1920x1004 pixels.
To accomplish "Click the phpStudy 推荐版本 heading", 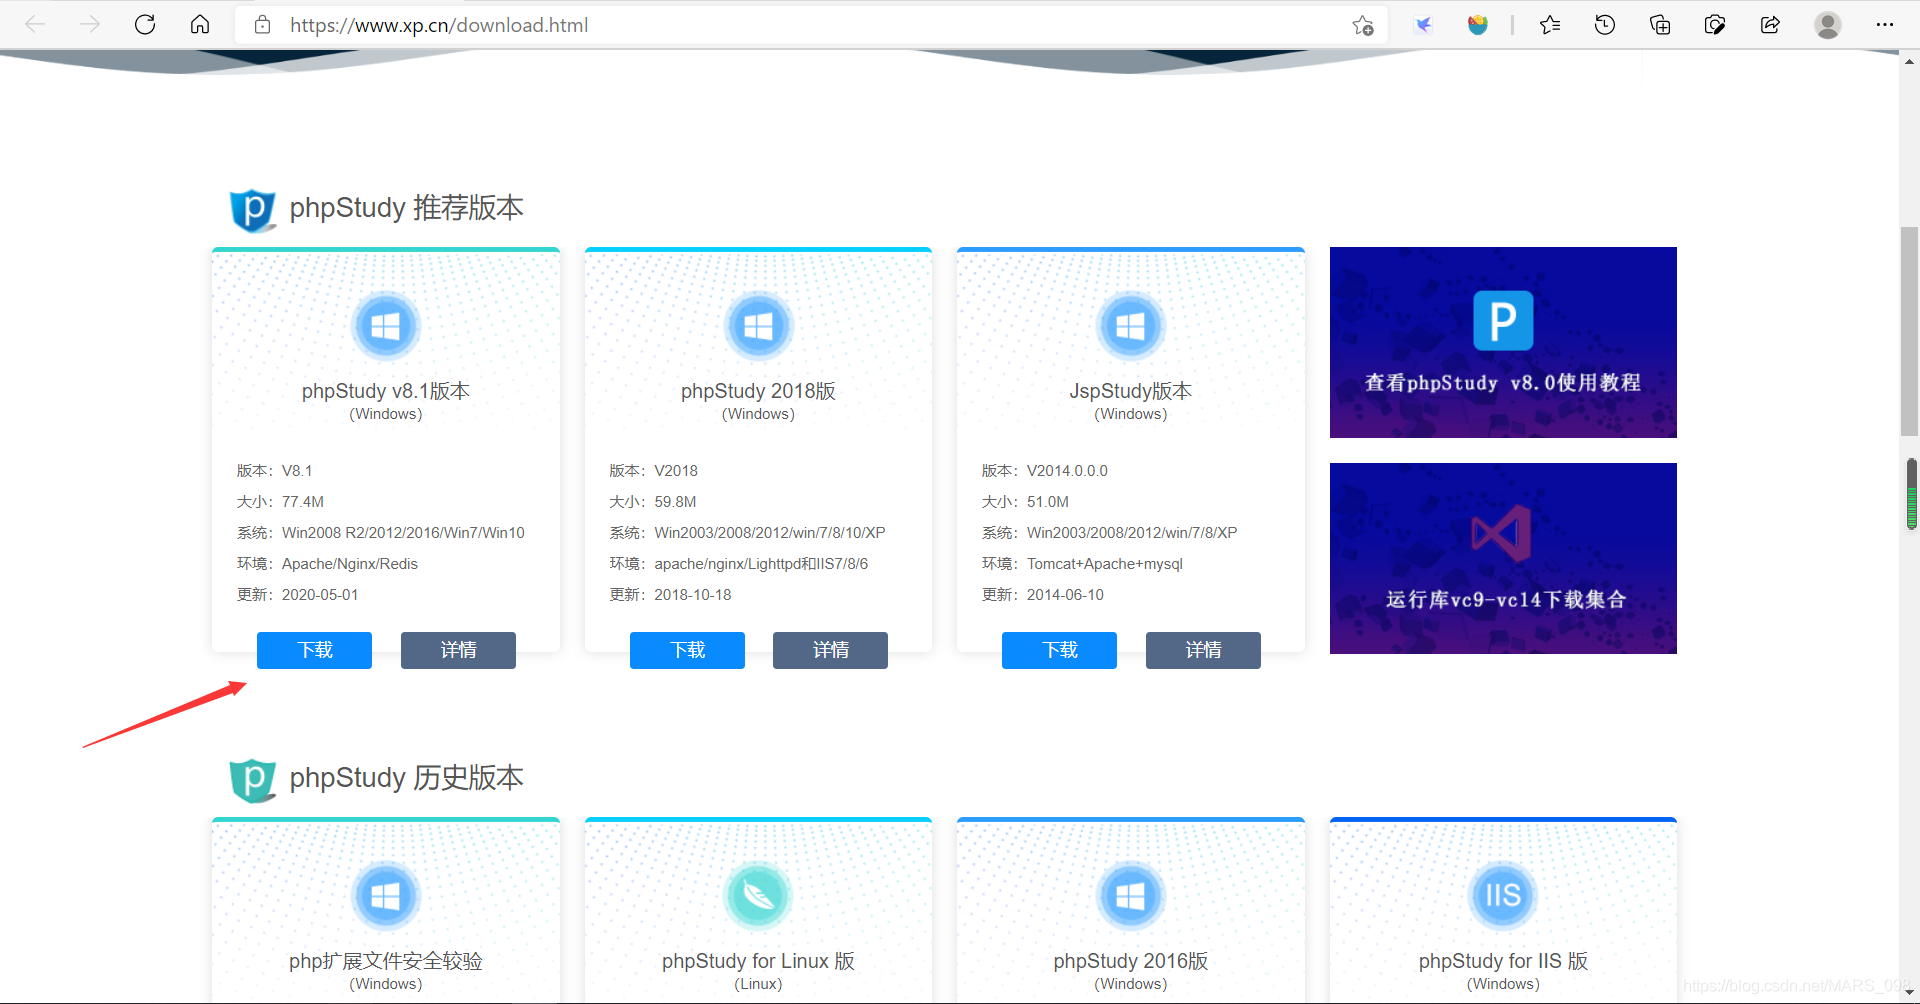I will click(406, 208).
